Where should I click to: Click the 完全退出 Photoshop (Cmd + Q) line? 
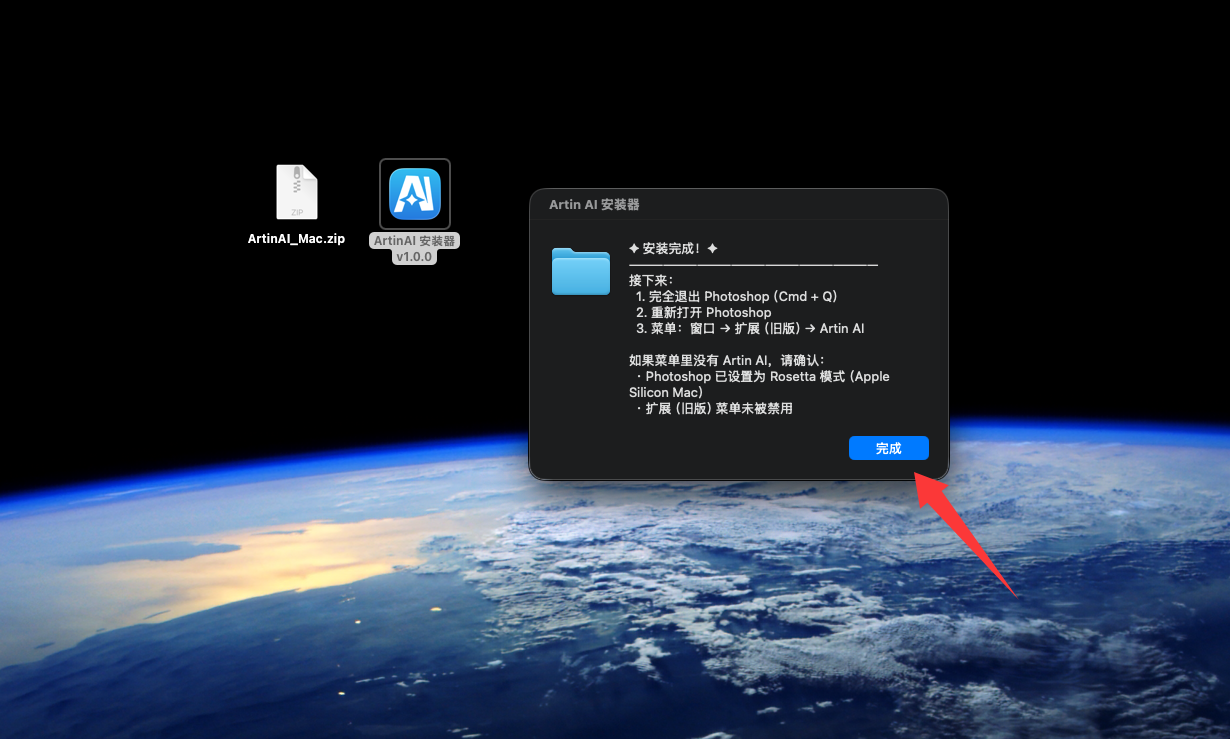736,296
